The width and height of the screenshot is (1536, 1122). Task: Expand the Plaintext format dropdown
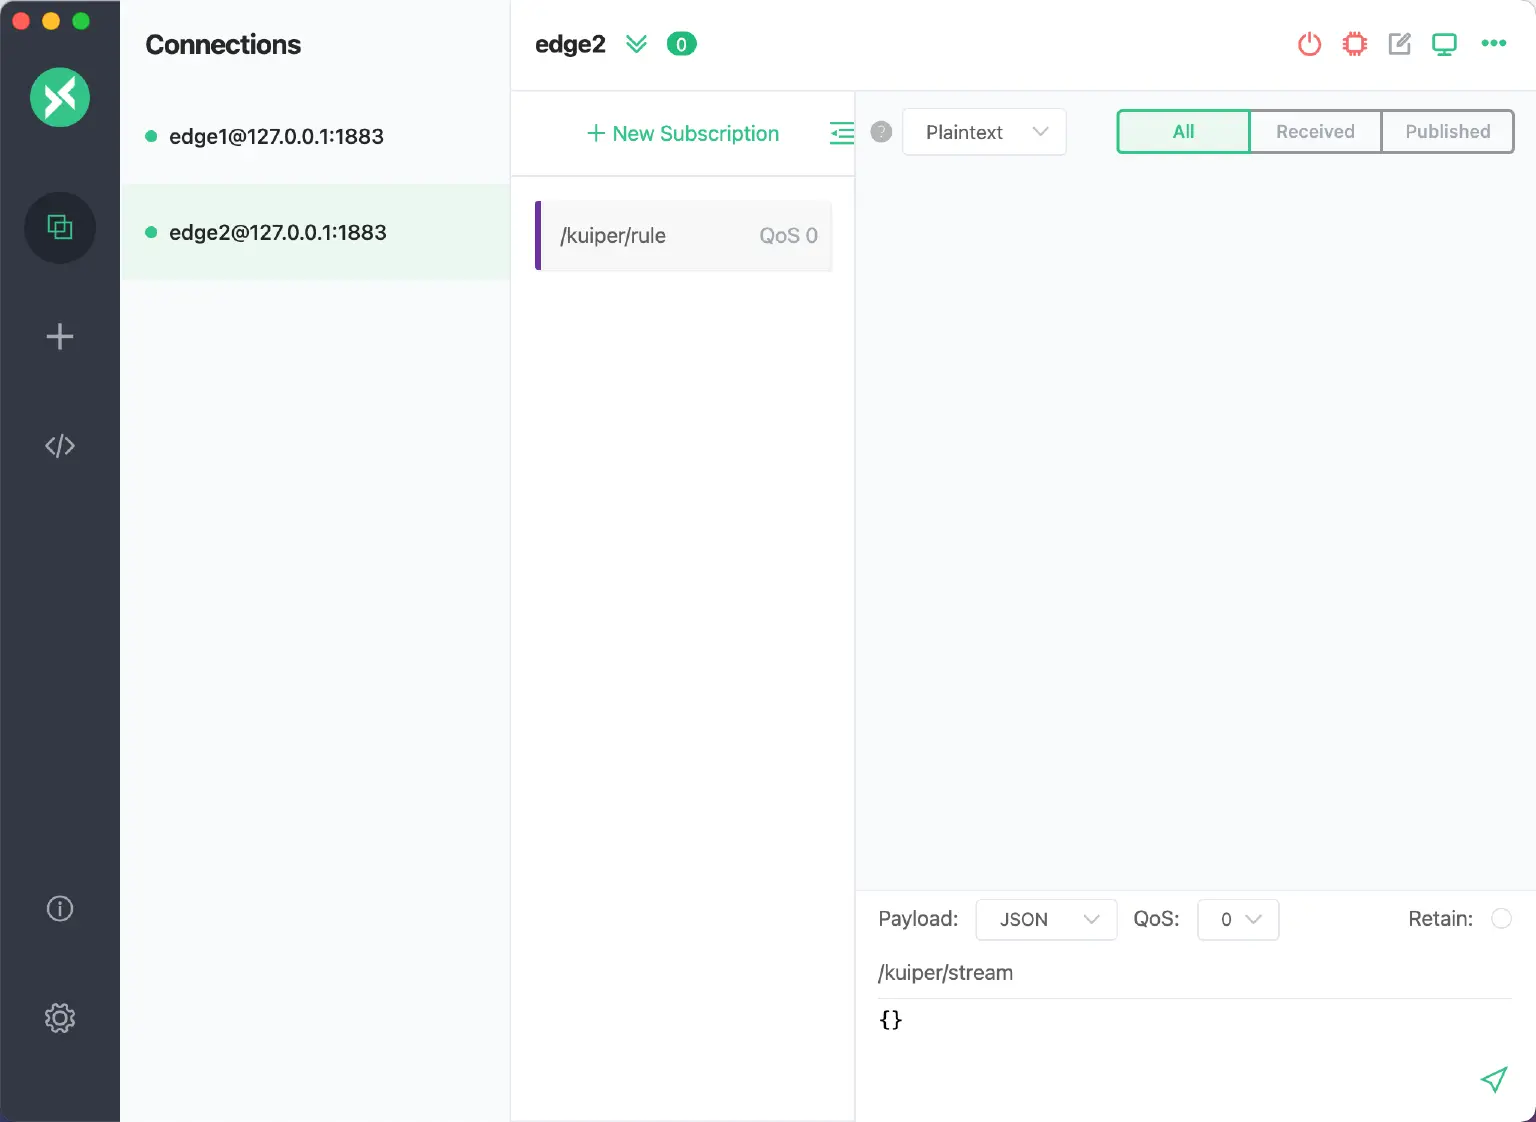[984, 132]
